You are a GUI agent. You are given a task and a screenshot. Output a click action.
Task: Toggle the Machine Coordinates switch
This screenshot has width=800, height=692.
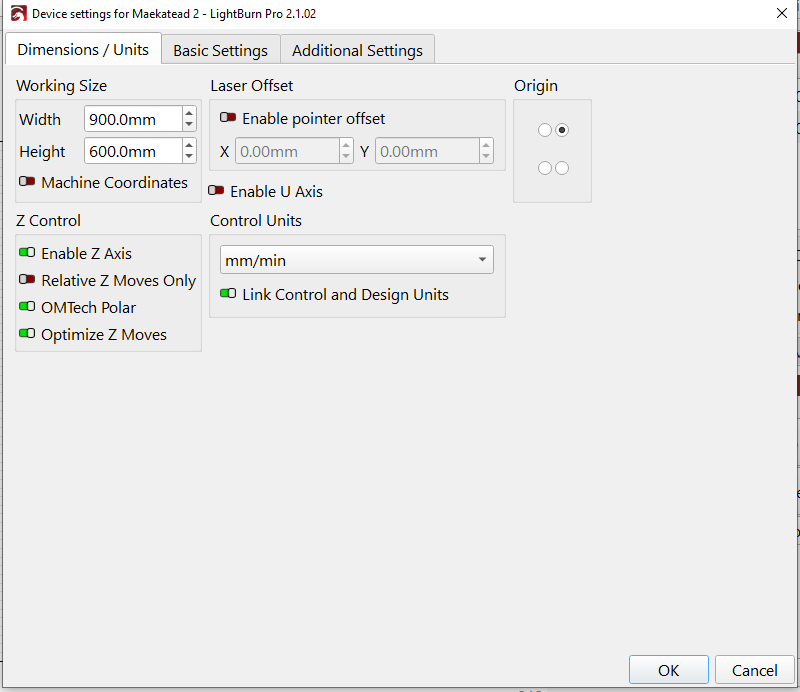[x=27, y=182]
